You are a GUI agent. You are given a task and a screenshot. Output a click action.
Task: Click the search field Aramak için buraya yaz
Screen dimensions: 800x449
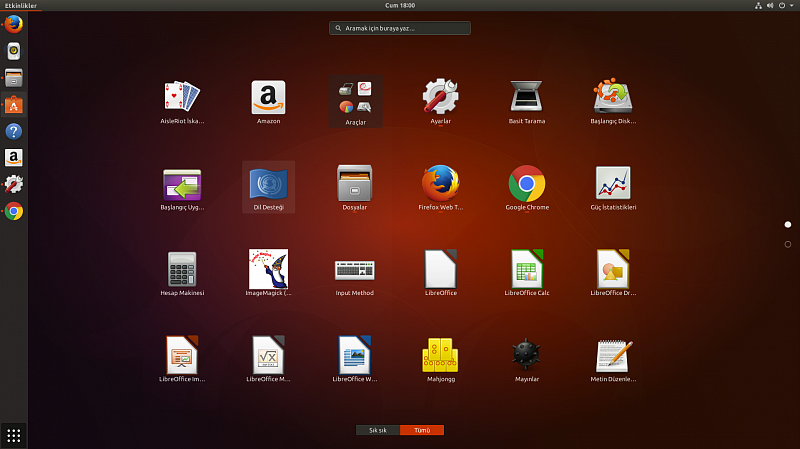(x=400, y=28)
